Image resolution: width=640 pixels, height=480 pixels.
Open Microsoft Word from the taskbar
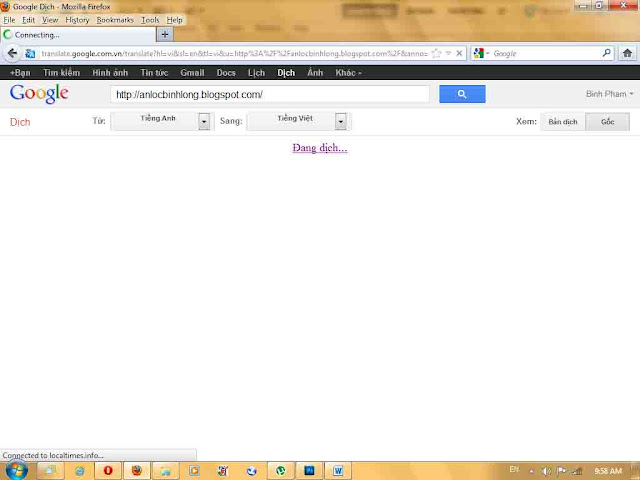pyautogui.click(x=338, y=471)
